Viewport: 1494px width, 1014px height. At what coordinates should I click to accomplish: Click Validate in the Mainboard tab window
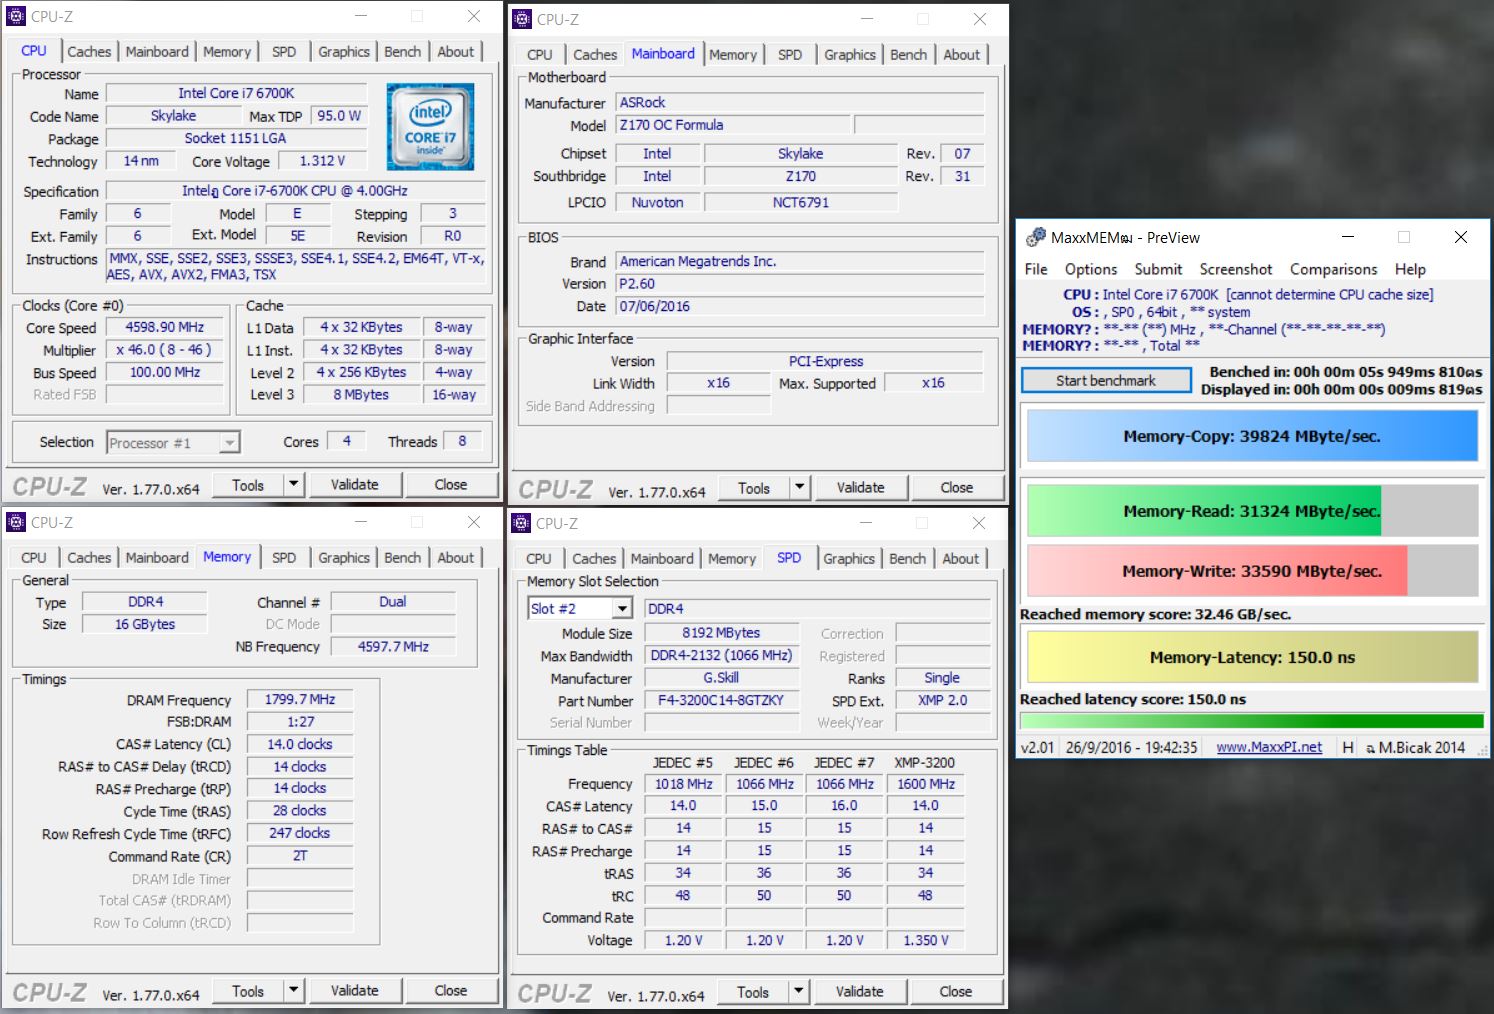tap(861, 488)
